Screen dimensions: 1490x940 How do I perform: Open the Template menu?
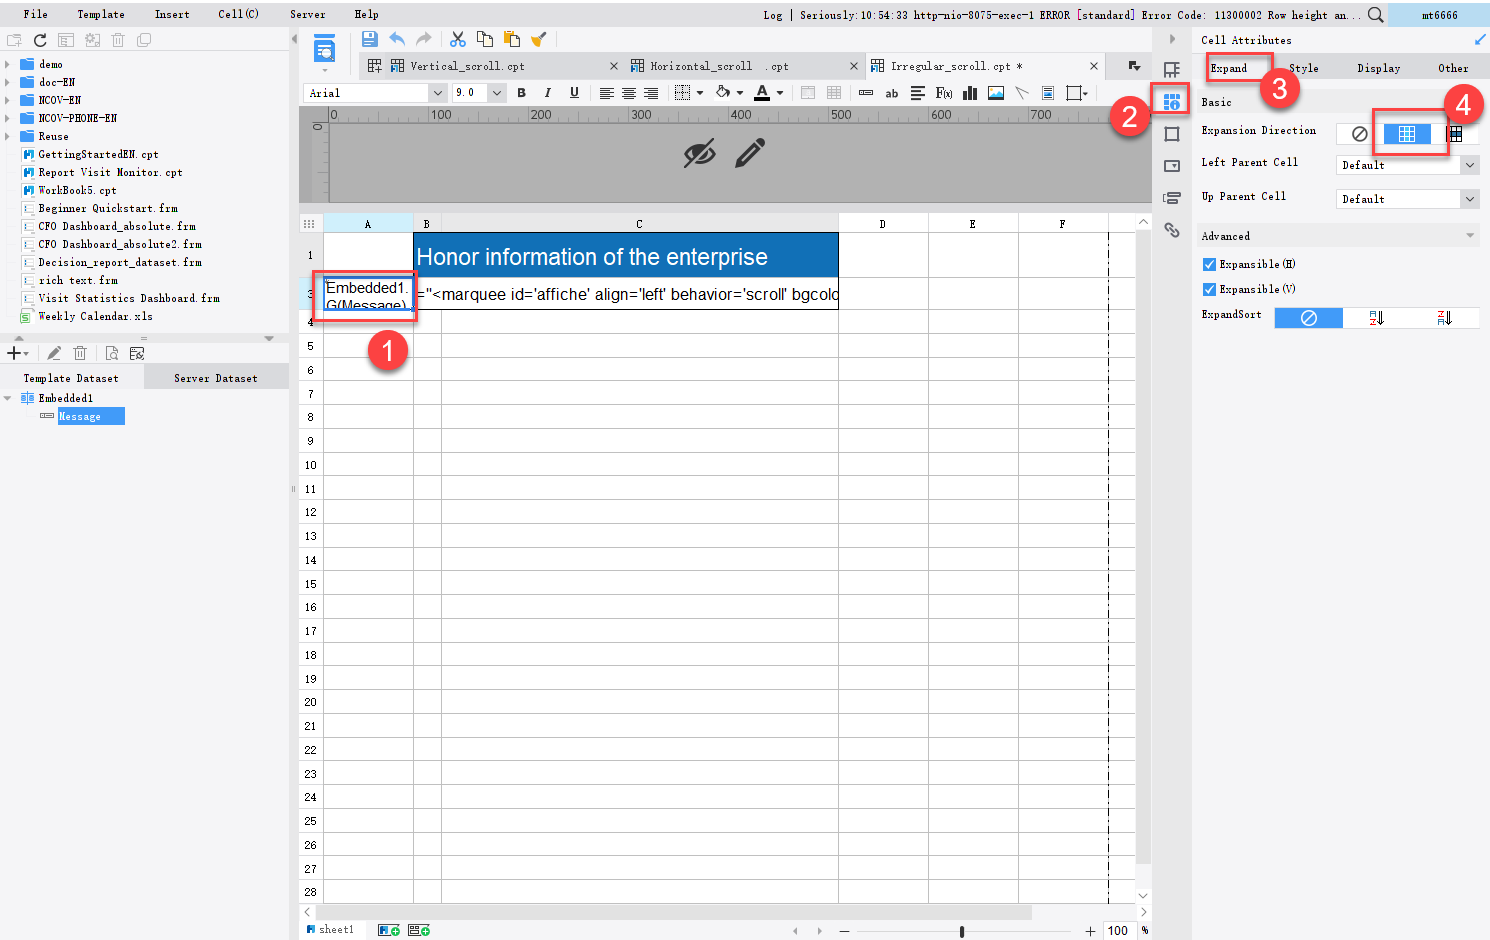click(101, 14)
